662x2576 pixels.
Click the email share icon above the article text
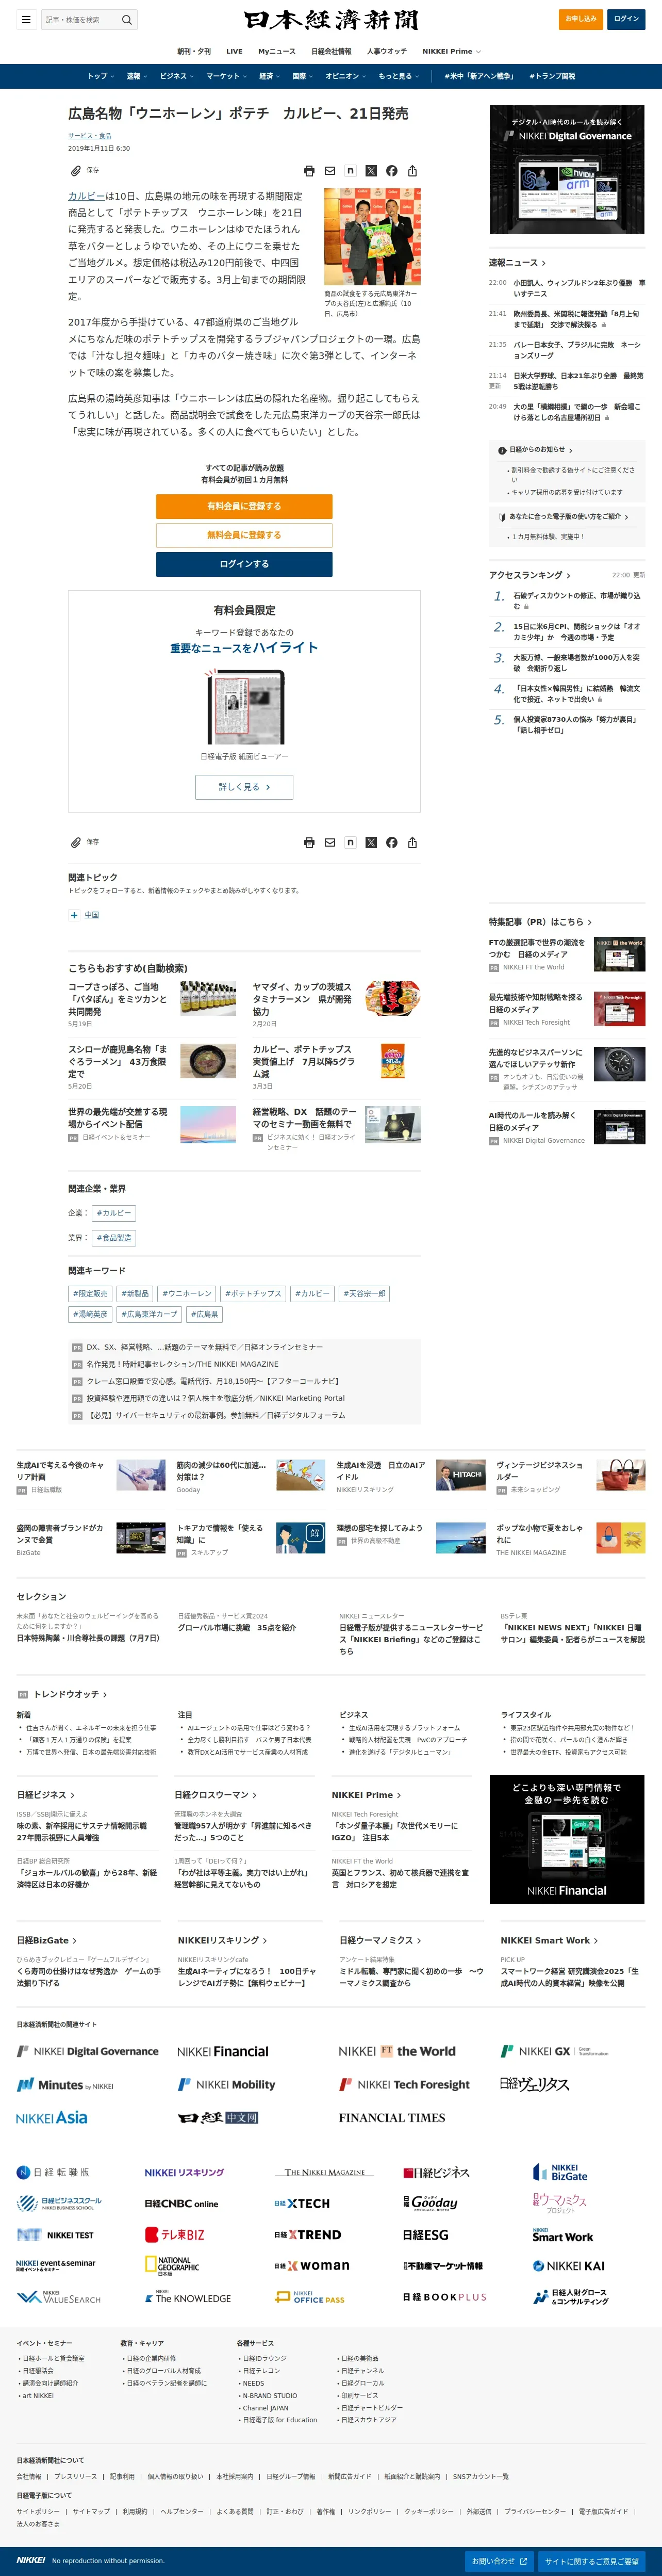[x=330, y=171]
